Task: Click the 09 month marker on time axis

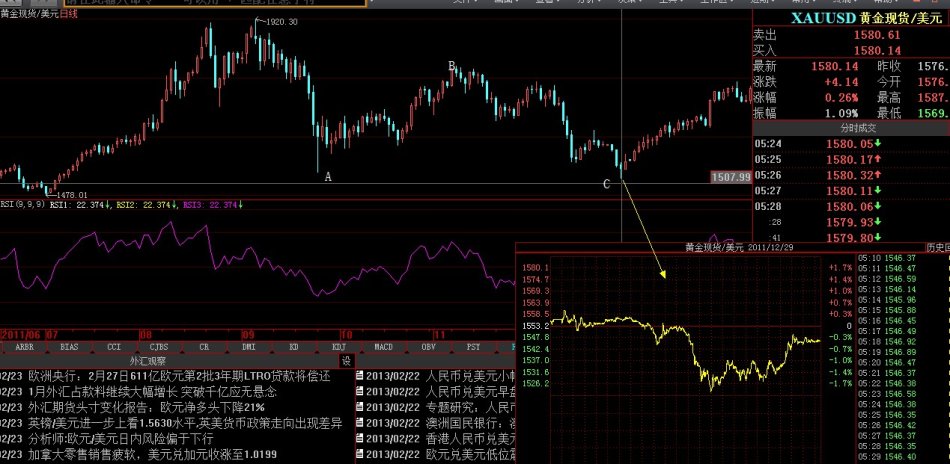Action: tap(248, 334)
